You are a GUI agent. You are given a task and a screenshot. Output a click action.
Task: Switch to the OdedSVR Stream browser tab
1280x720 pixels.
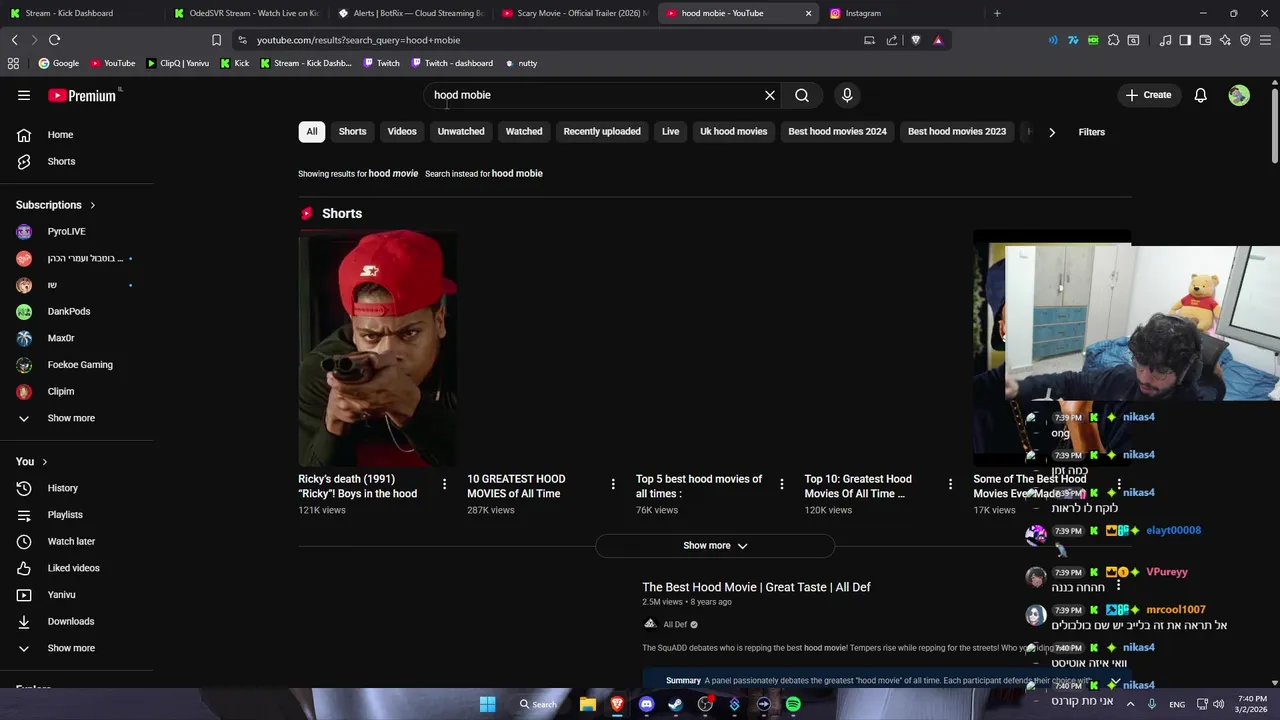pyautogui.click(x=245, y=13)
